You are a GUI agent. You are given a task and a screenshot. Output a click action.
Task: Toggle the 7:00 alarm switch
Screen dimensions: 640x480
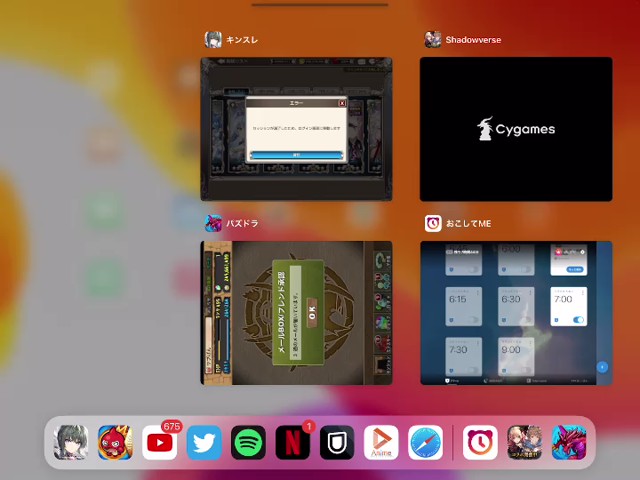tap(578, 320)
